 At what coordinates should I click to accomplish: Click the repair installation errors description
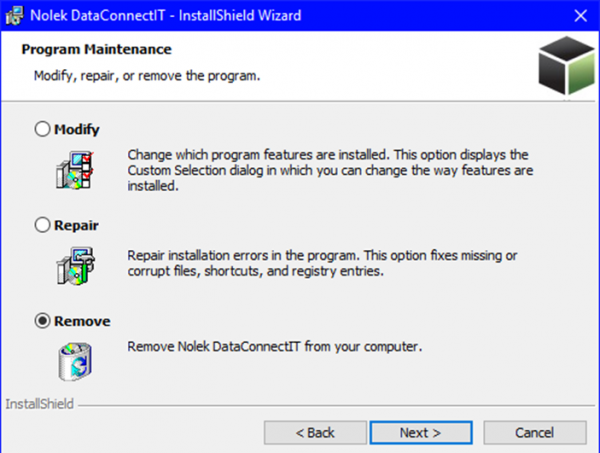[x=322, y=263]
